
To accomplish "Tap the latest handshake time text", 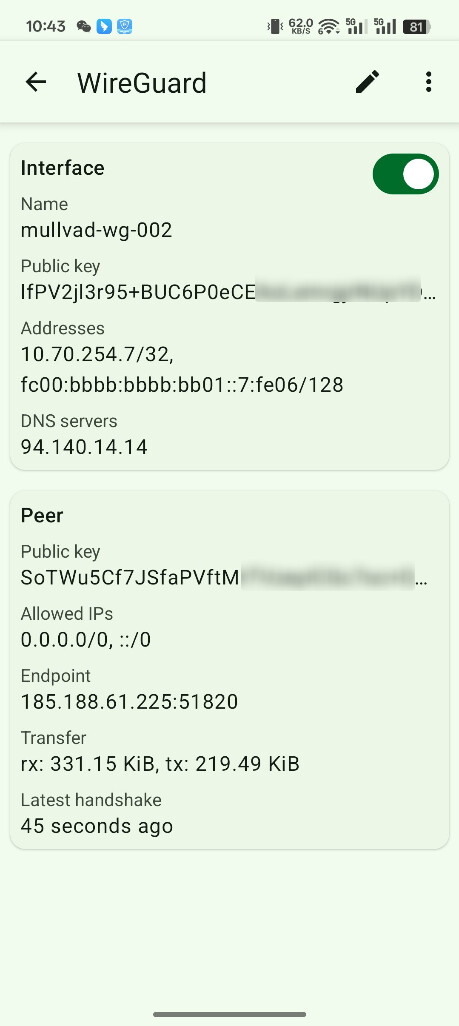I will [x=97, y=826].
